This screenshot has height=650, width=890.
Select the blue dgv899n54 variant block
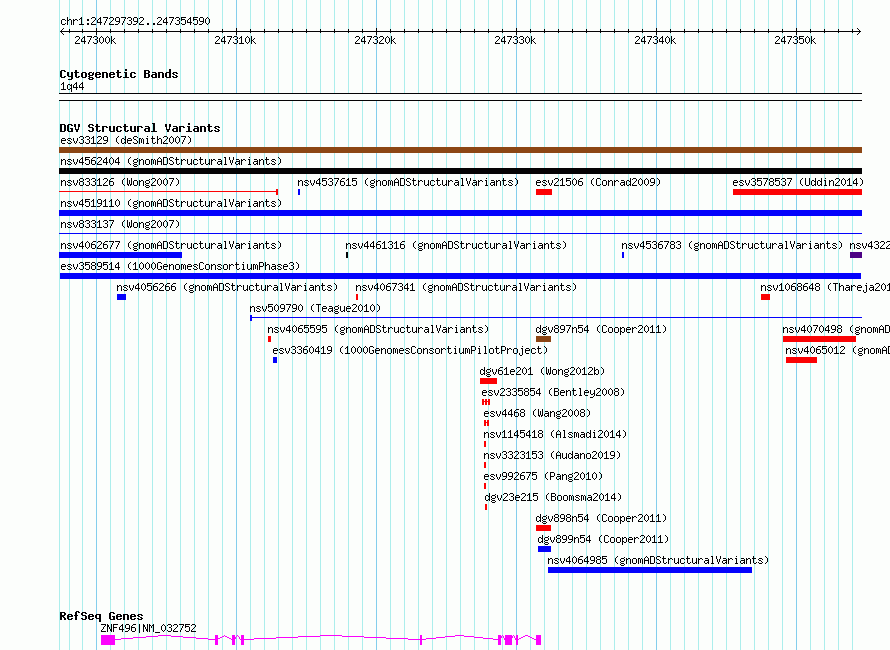point(544,549)
